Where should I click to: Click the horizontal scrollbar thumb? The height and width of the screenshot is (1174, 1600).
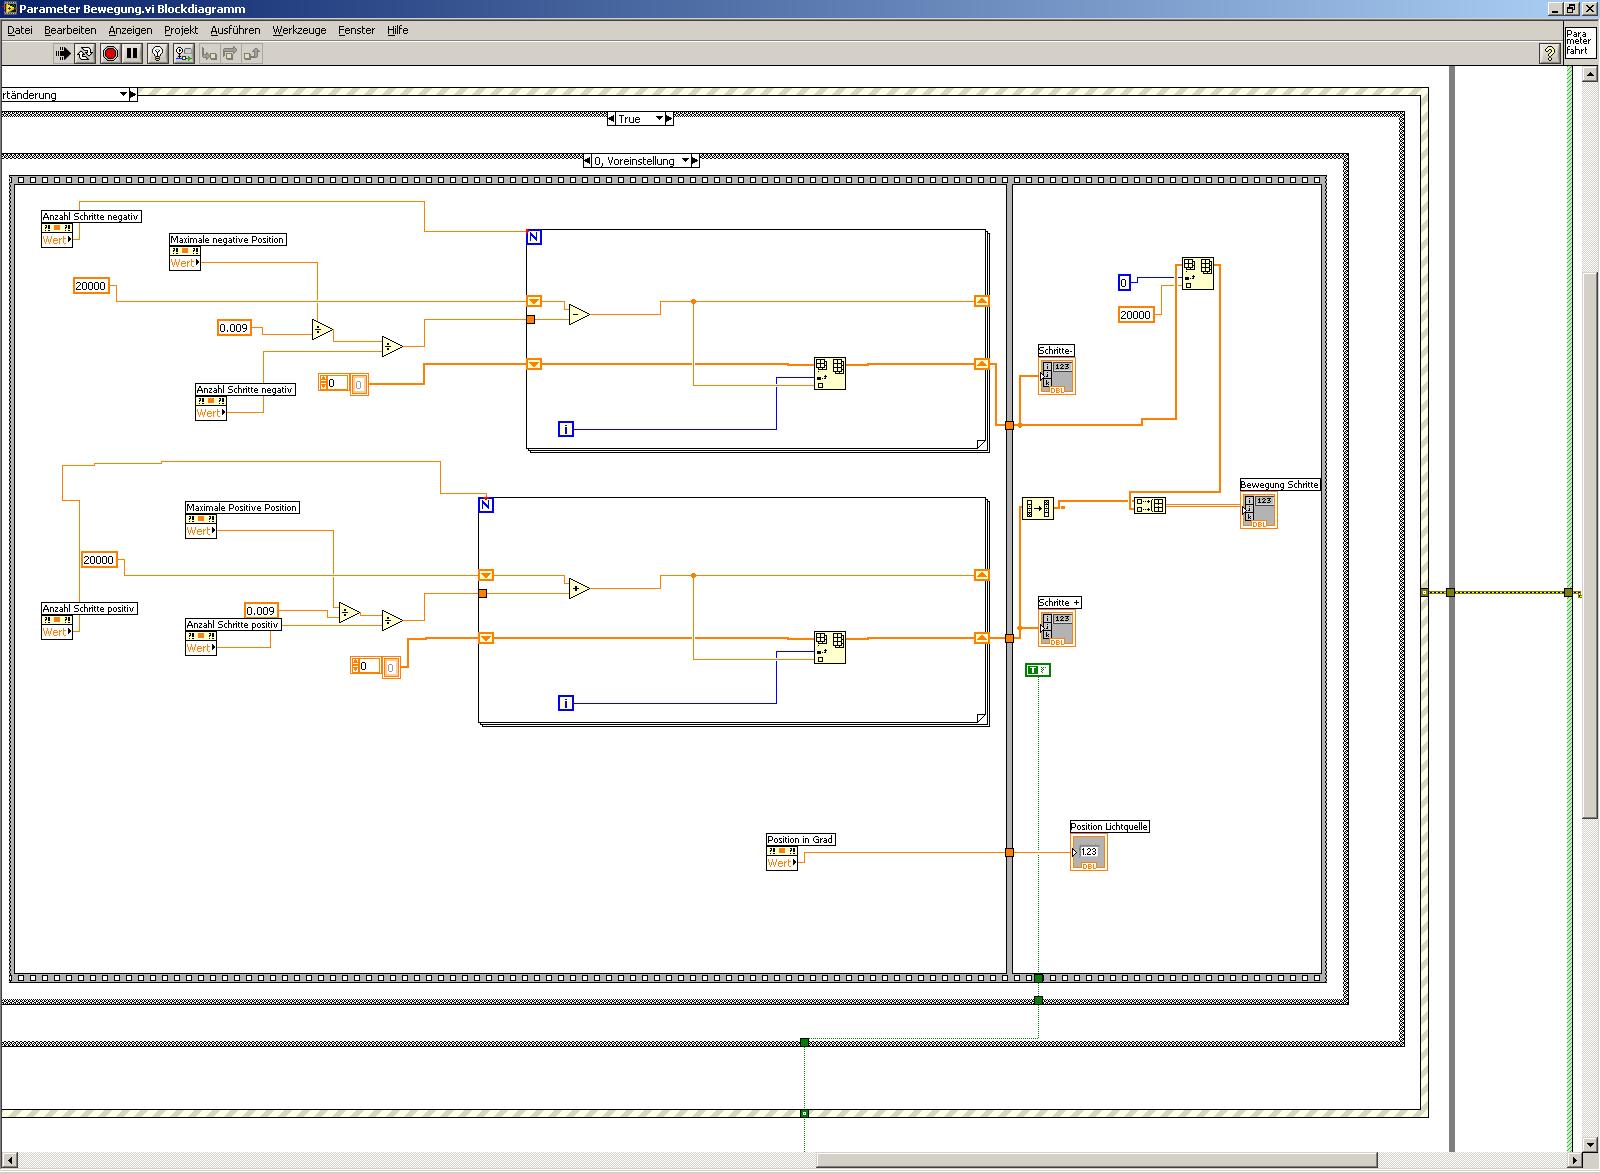[x=1097, y=1160]
